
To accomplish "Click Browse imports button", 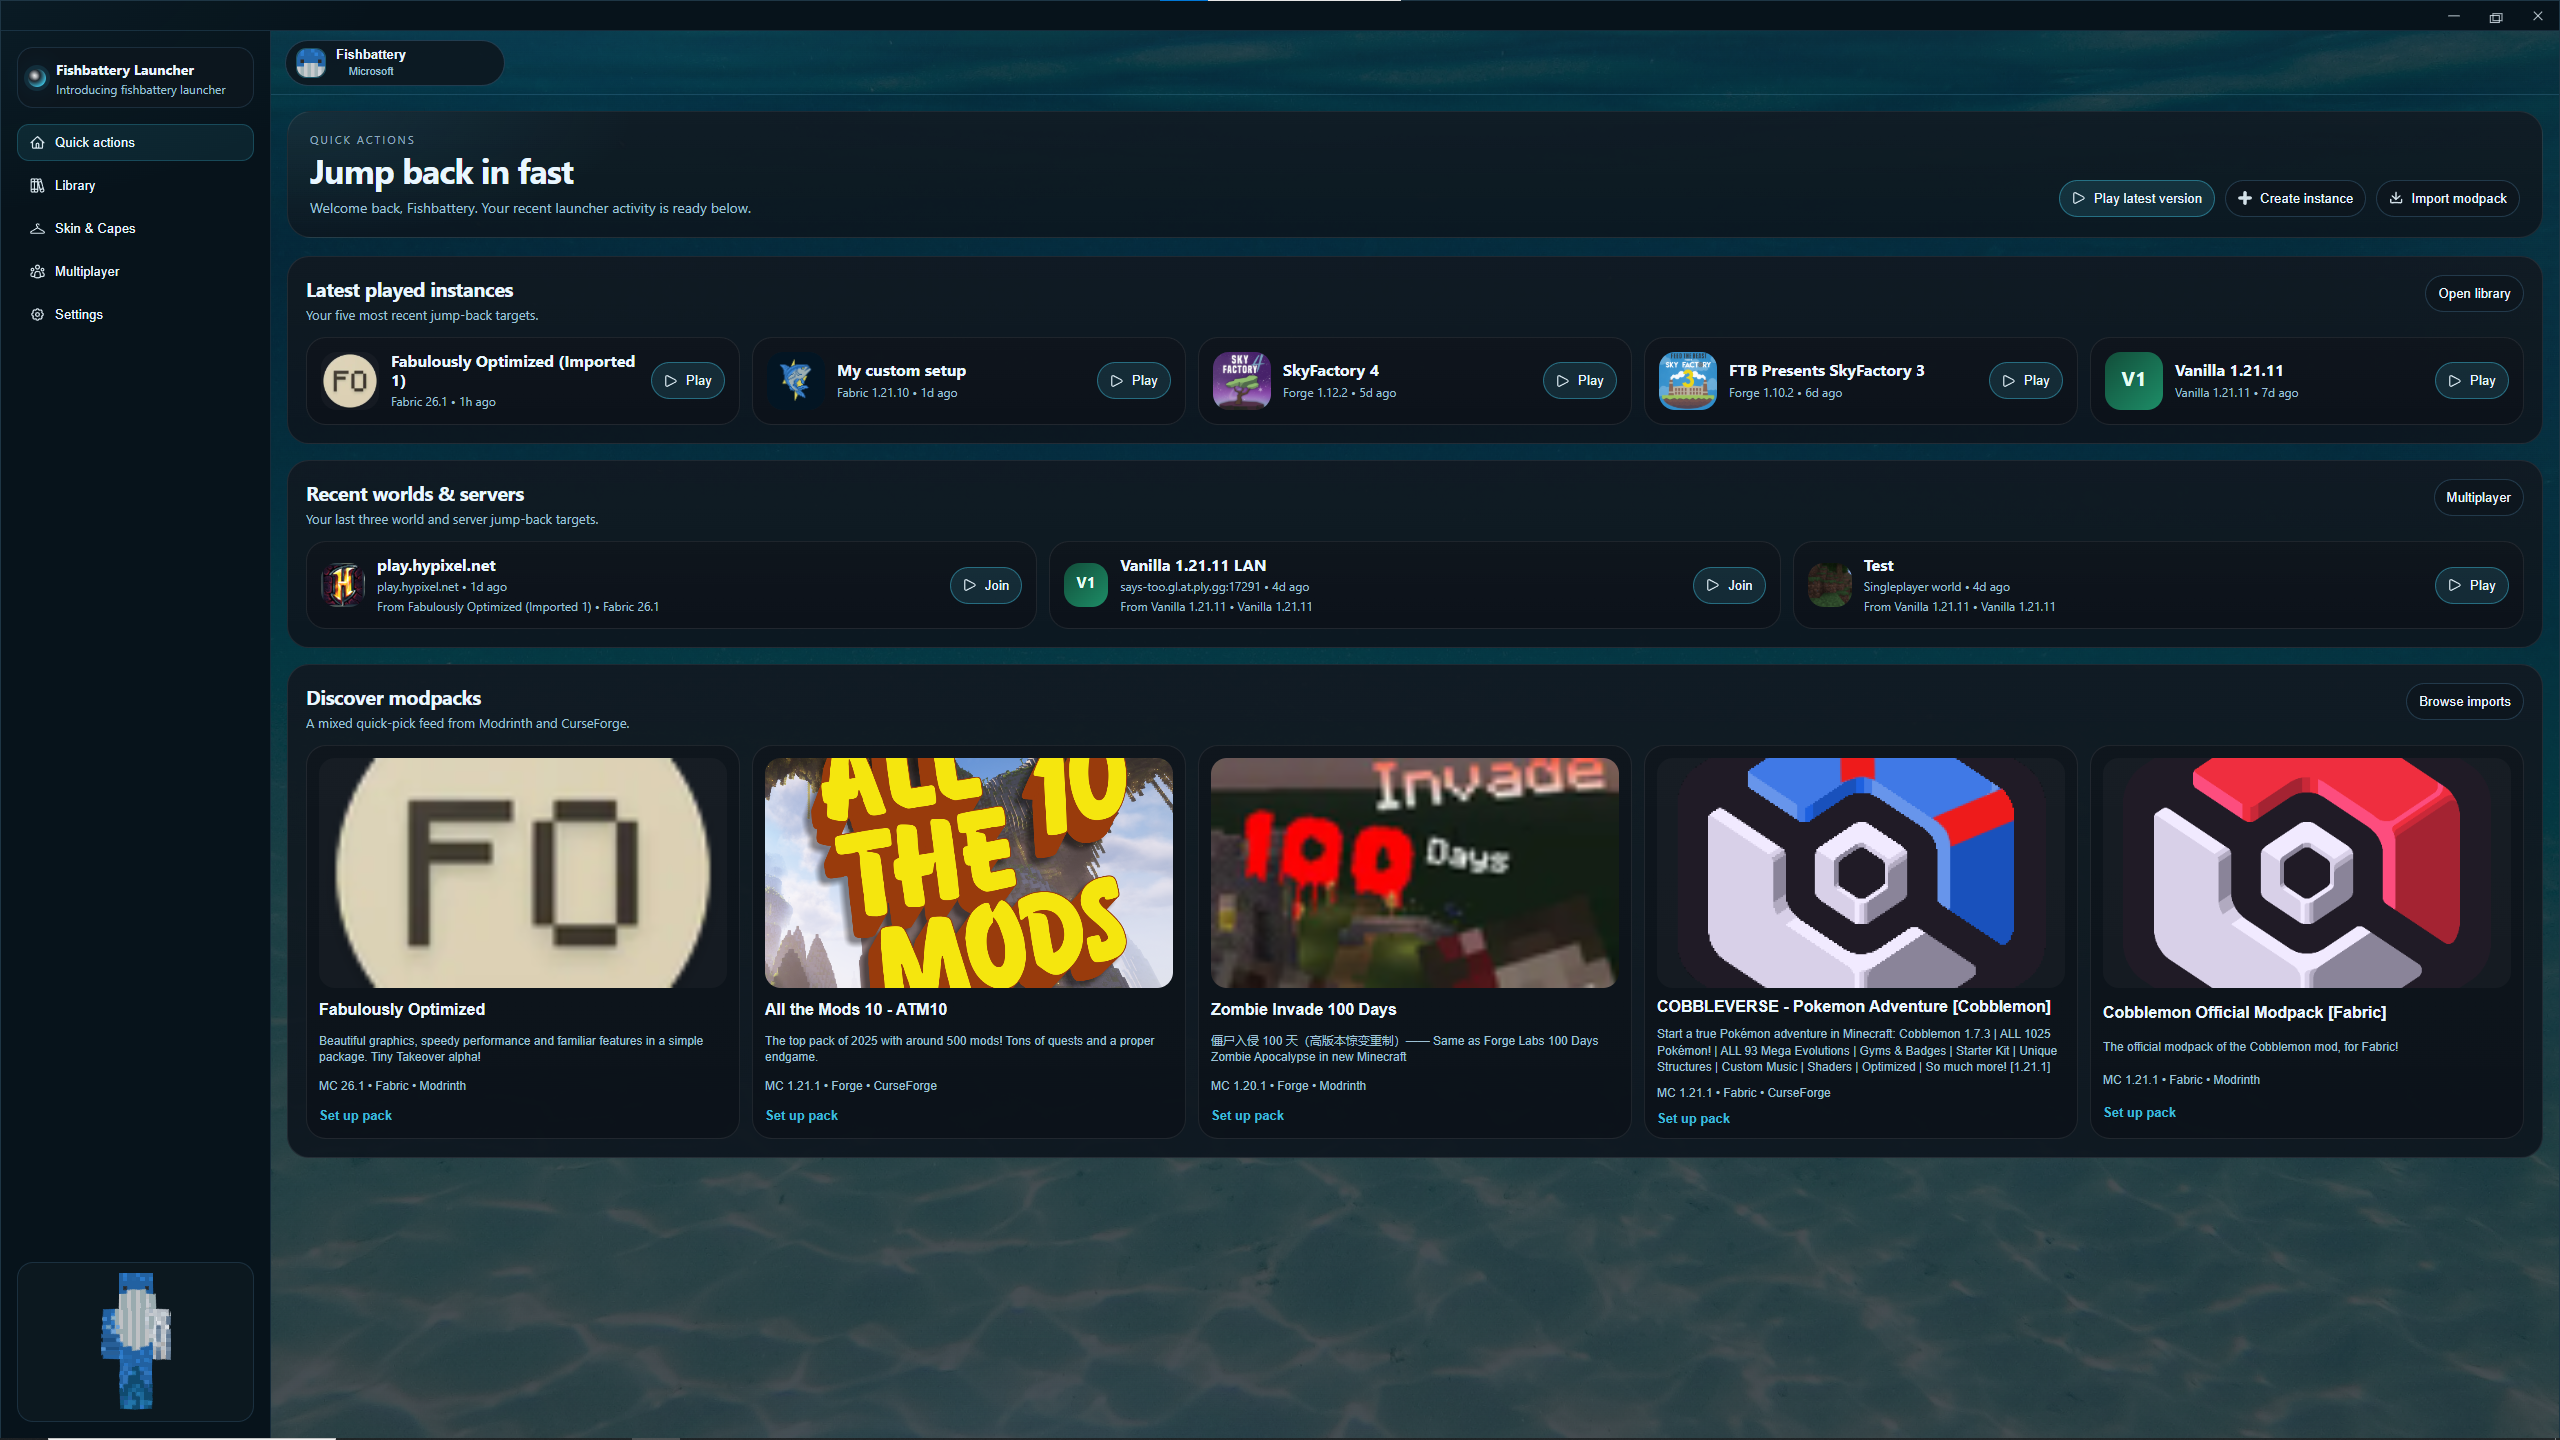I will point(2463,701).
